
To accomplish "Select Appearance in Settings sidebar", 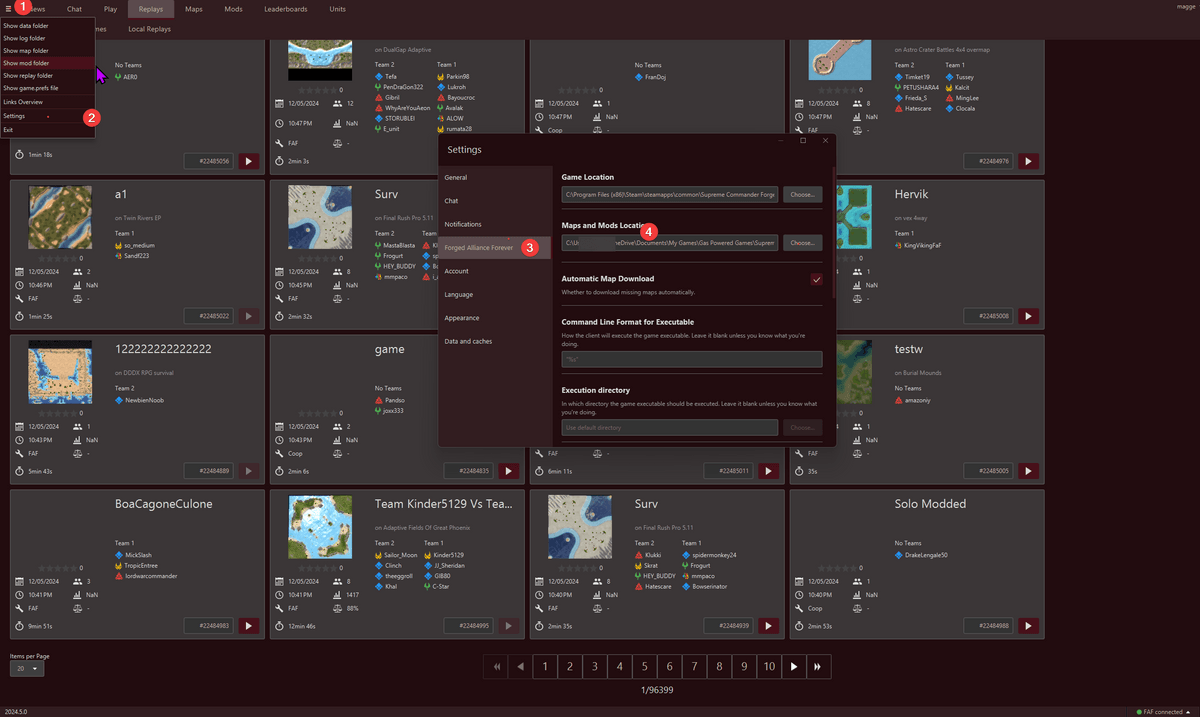I will 495,318.
